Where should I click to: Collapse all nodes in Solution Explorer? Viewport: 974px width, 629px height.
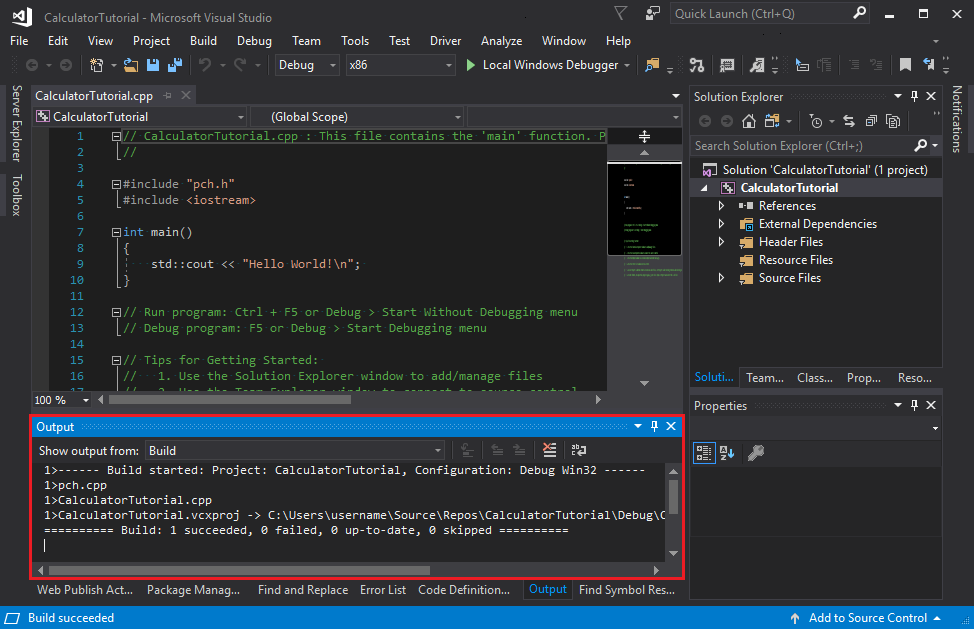point(871,120)
